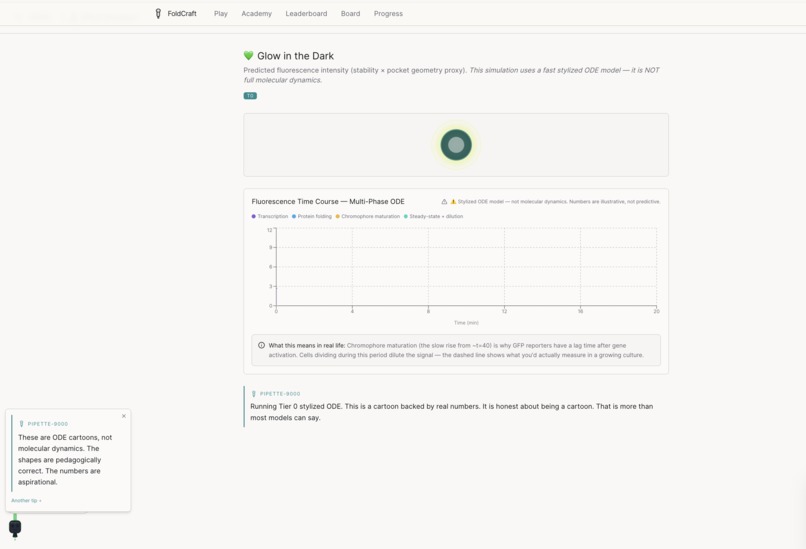Click the PIPETTE-9000 icon under the chart
The image size is (806, 549).
(x=253, y=394)
